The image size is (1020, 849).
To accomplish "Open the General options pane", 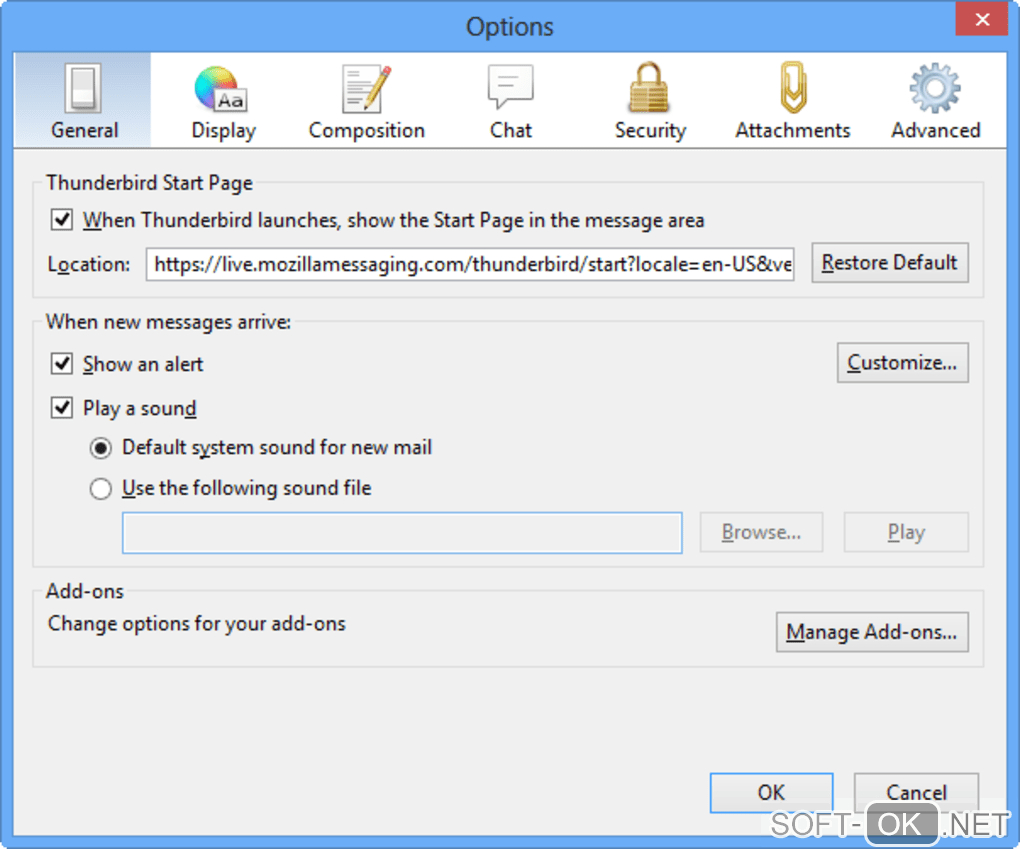I will pyautogui.click(x=83, y=101).
